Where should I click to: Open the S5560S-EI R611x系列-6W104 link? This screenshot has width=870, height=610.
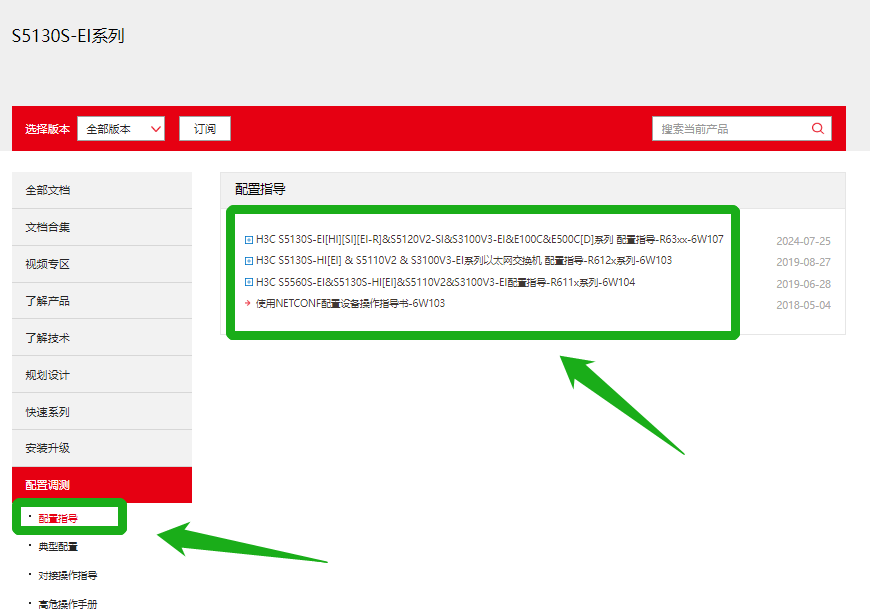tap(445, 282)
